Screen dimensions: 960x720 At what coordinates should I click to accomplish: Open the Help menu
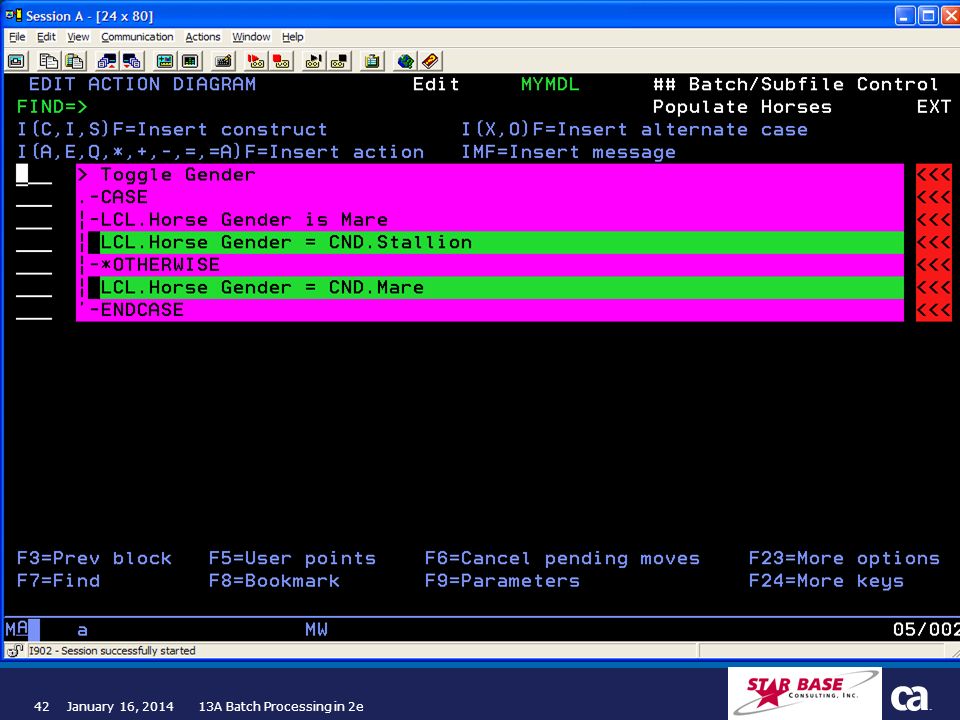[293, 37]
